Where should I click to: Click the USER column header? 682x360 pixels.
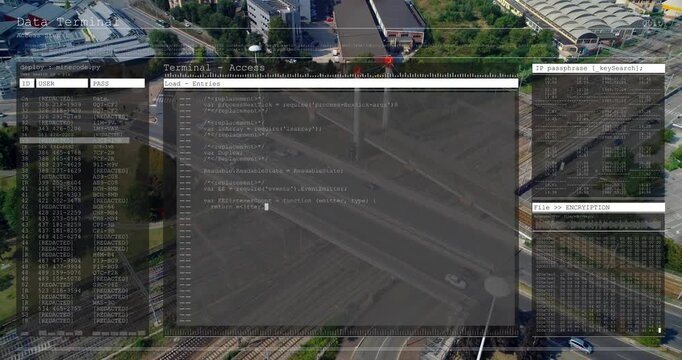[62, 83]
